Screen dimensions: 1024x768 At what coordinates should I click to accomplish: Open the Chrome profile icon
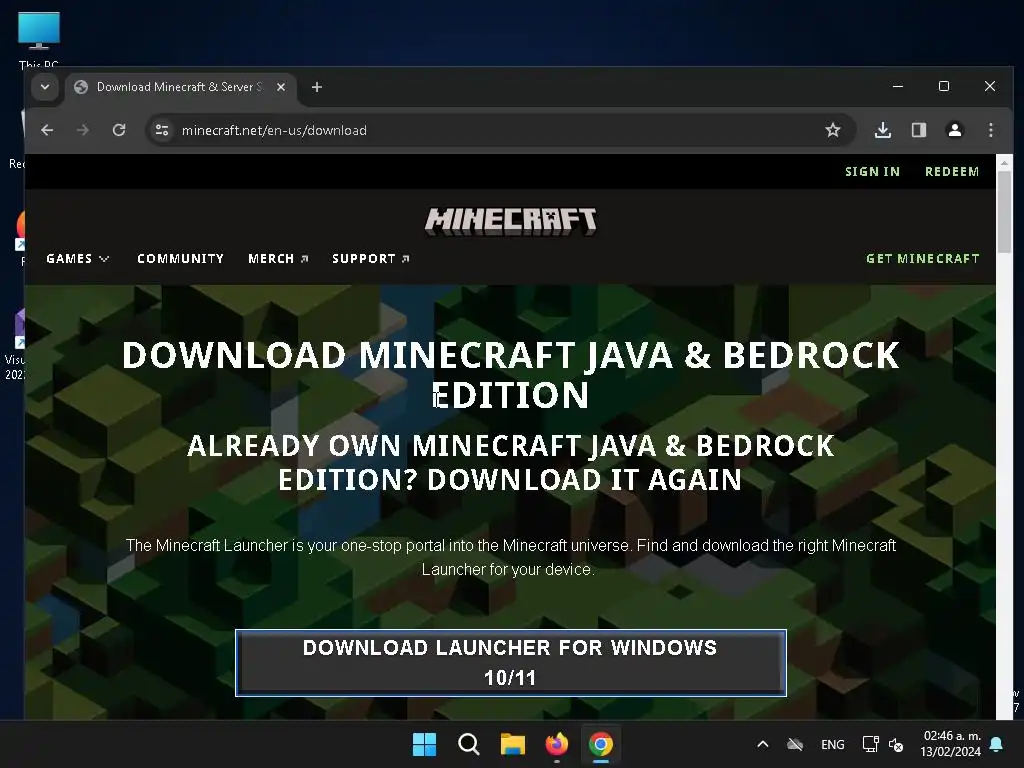[x=955, y=130]
